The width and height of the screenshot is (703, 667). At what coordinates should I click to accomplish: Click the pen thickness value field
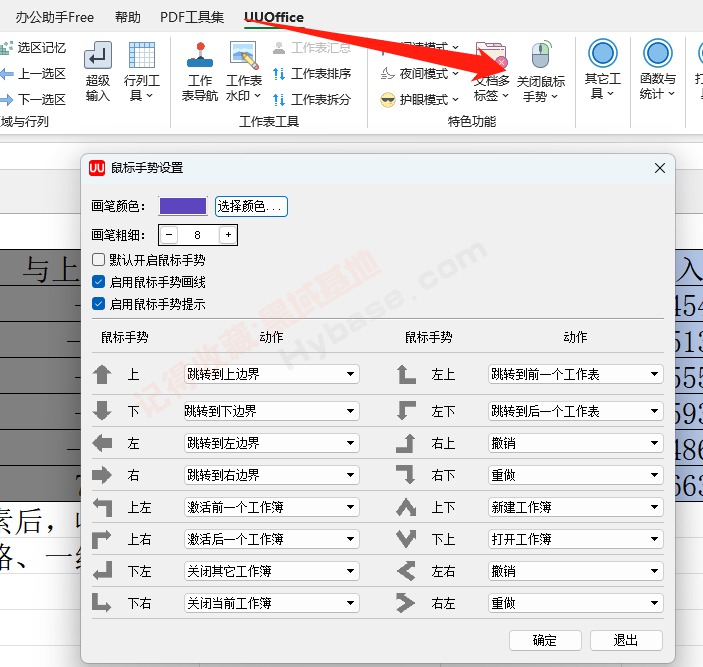(198, 234)
